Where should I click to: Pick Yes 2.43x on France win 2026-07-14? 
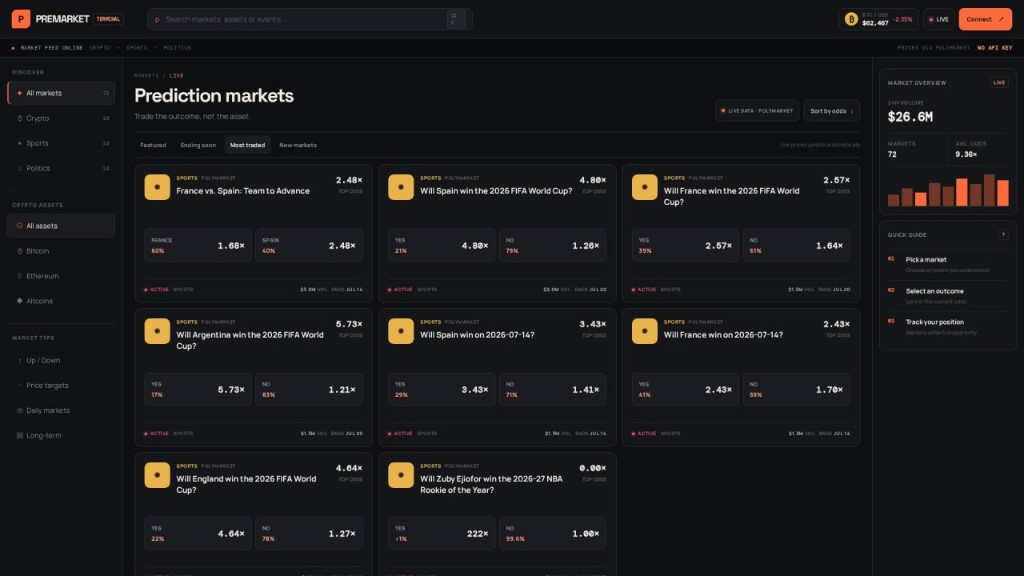coord(685,389)
